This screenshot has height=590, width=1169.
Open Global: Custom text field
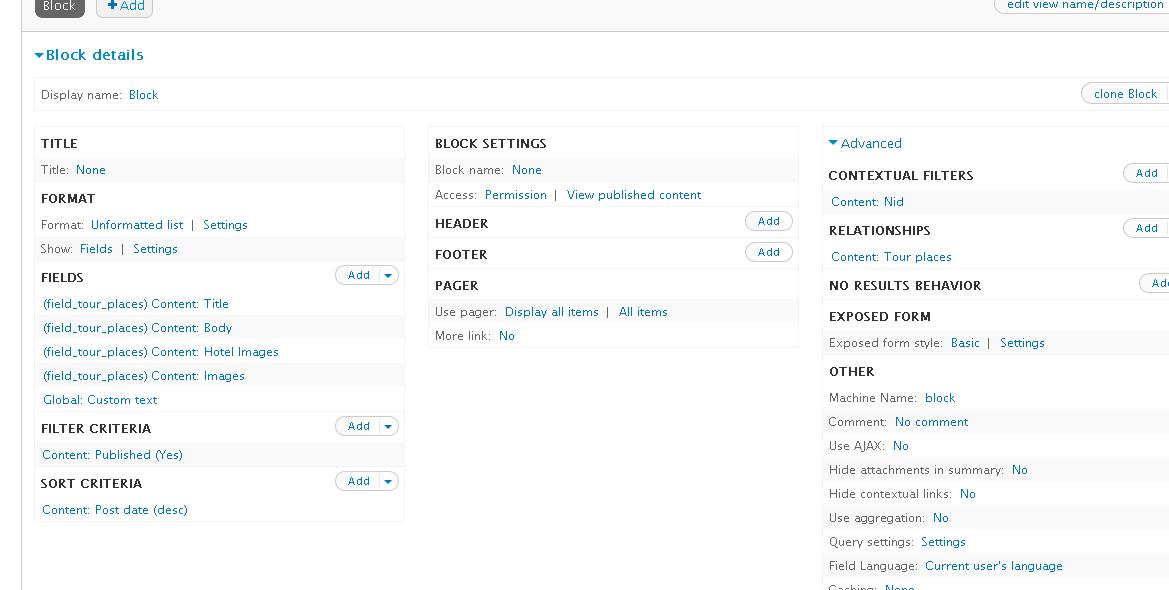[100, 400]
